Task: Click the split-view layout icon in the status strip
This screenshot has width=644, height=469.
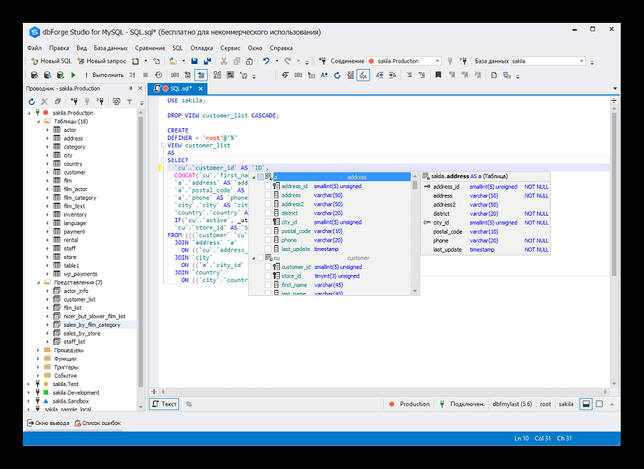Action: (586, 404)
